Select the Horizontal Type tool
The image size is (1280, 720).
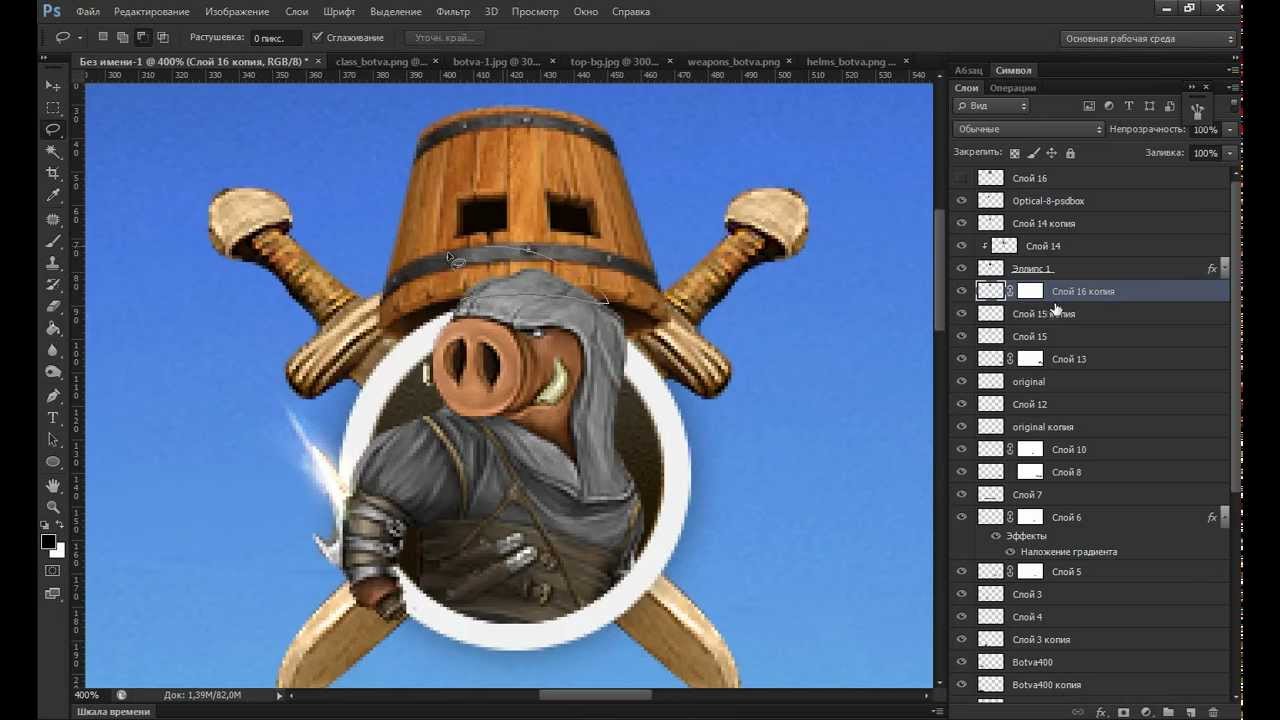(x=53, y=418)
